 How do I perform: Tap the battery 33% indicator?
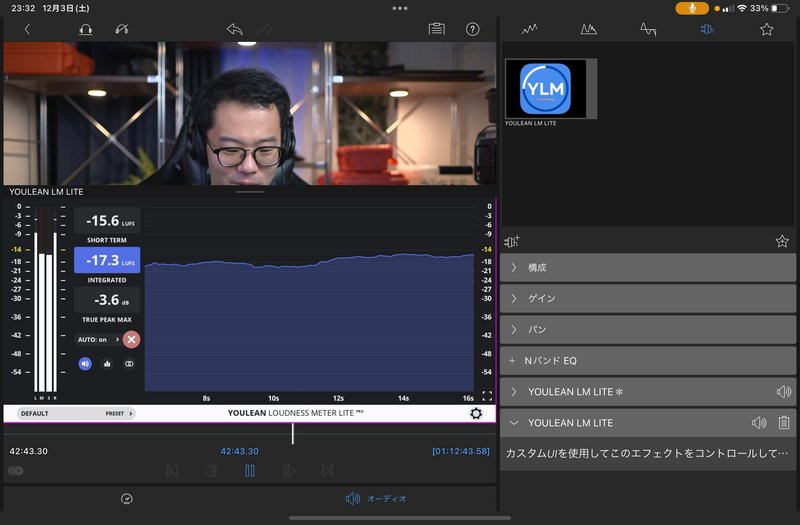click(770, 8)
